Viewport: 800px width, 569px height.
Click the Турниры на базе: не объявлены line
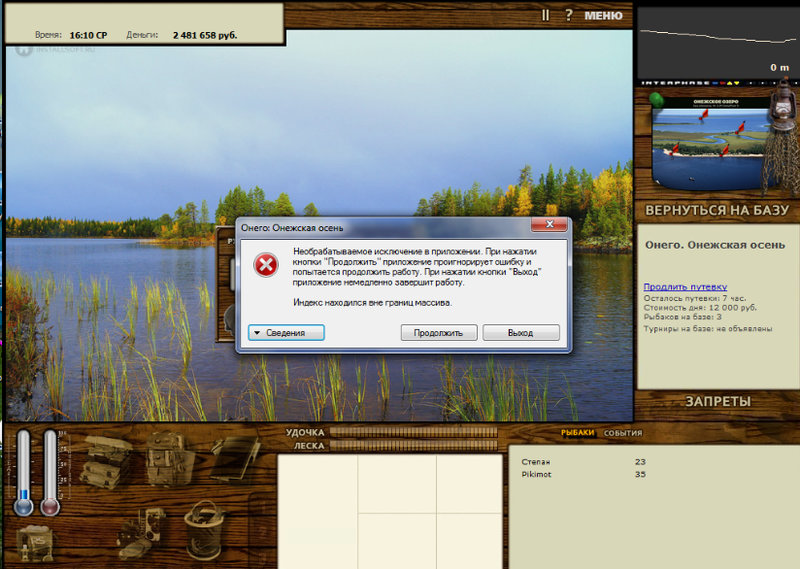point(708,329)
